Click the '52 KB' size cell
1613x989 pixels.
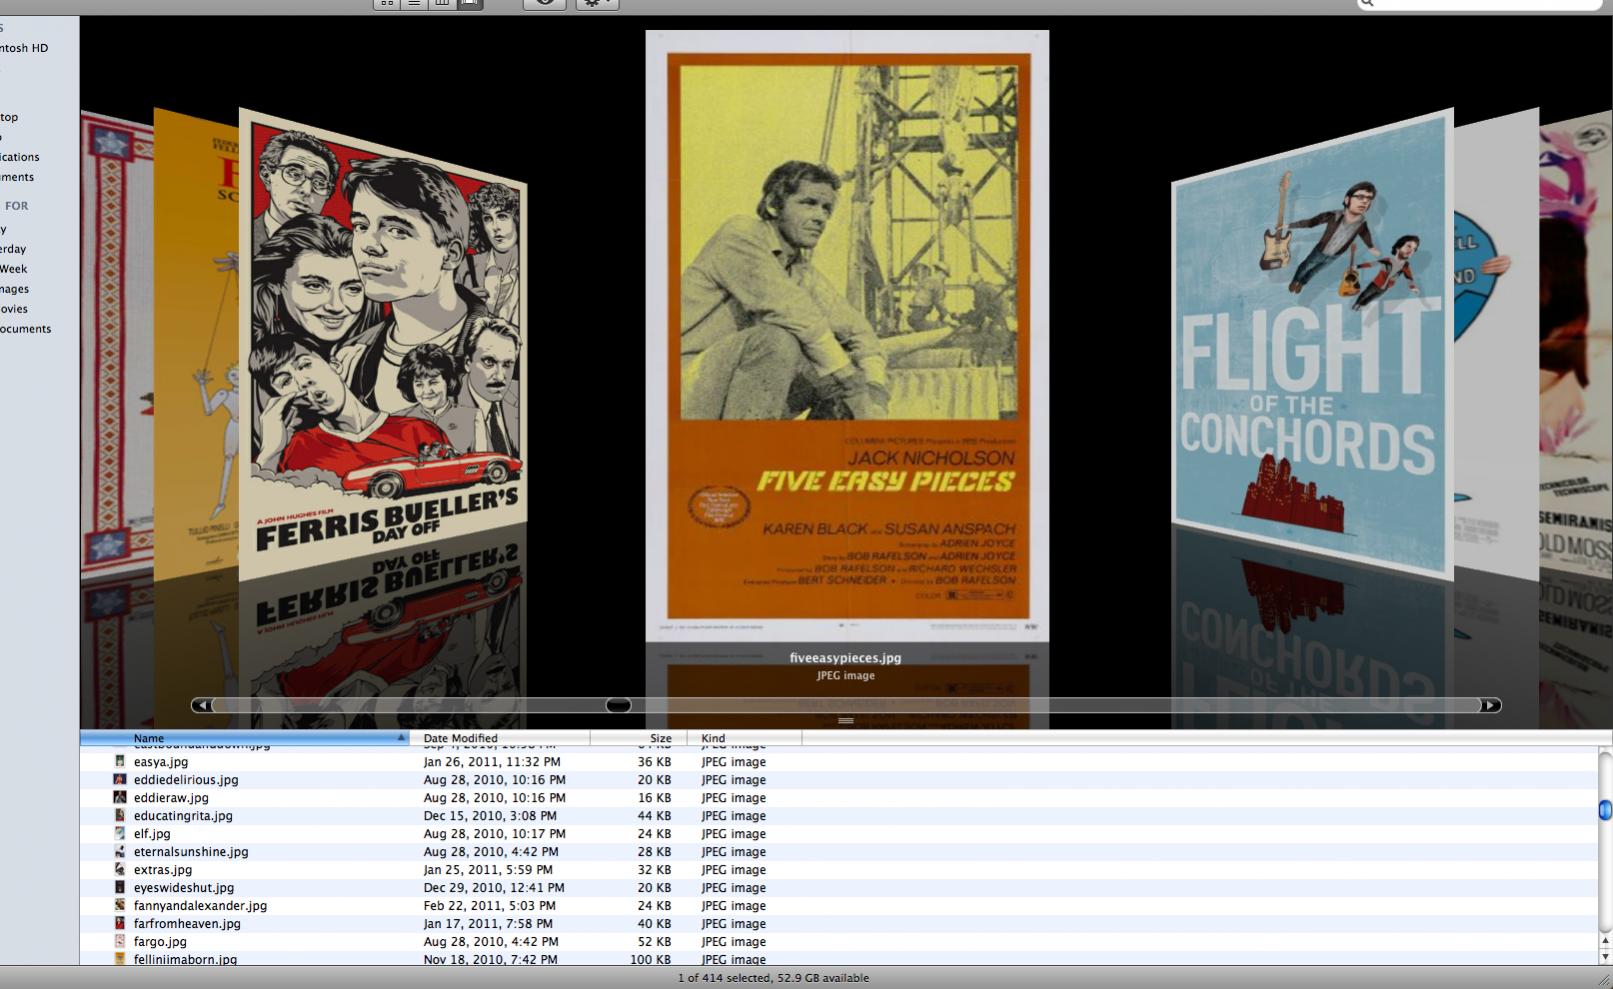click(654, 942)
